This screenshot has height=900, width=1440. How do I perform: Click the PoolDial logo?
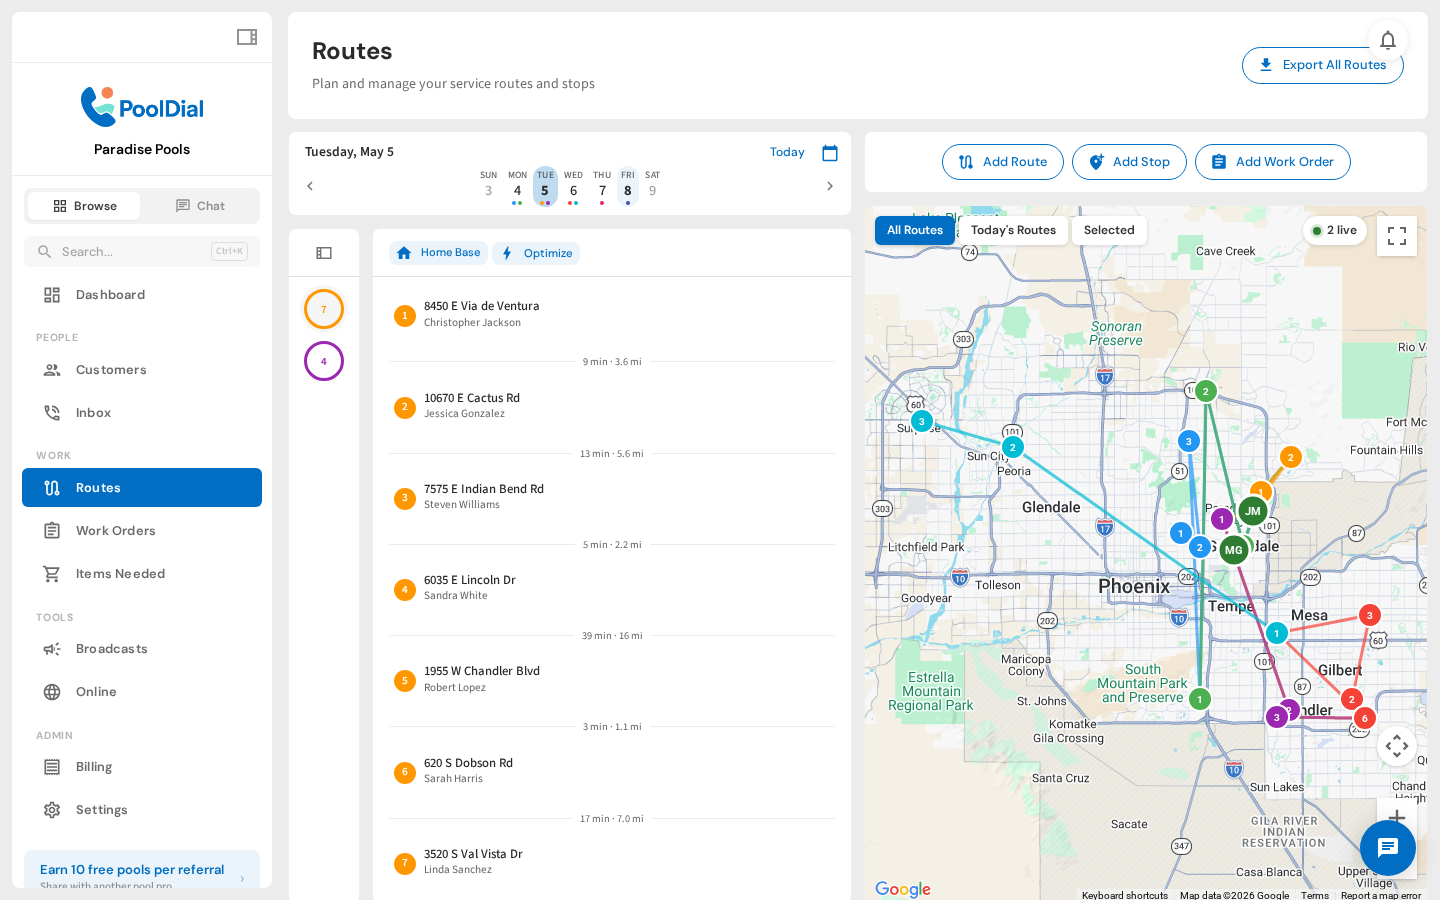[142, 107]
